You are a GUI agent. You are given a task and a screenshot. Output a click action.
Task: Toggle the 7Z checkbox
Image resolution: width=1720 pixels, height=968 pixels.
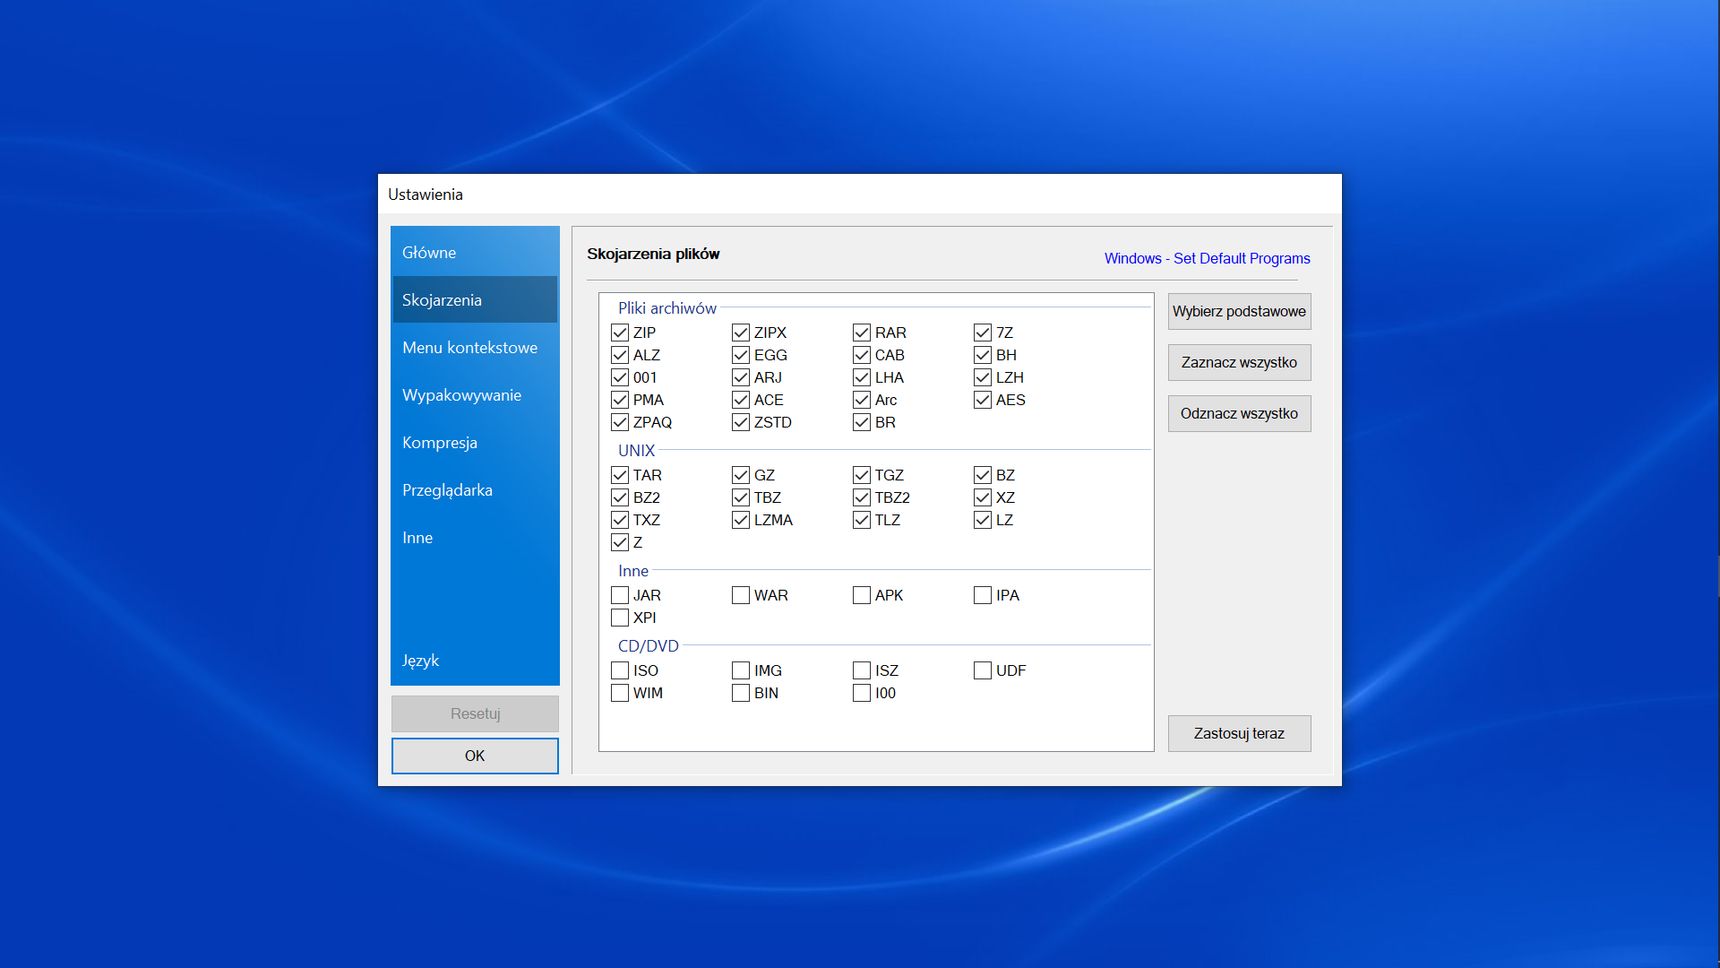983,332
